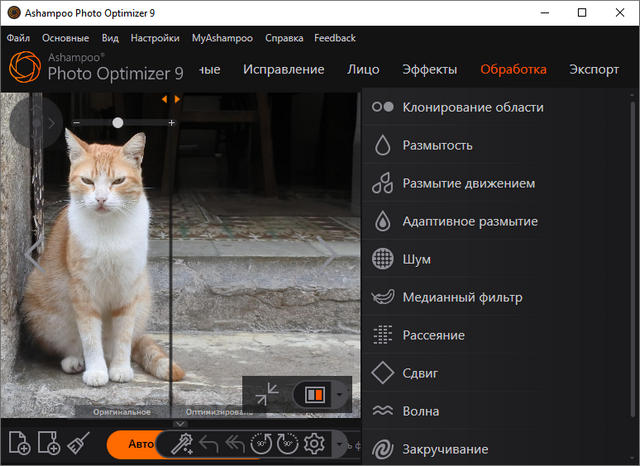
Task: Toggle the split before/after view button
Action: (313, 394)
